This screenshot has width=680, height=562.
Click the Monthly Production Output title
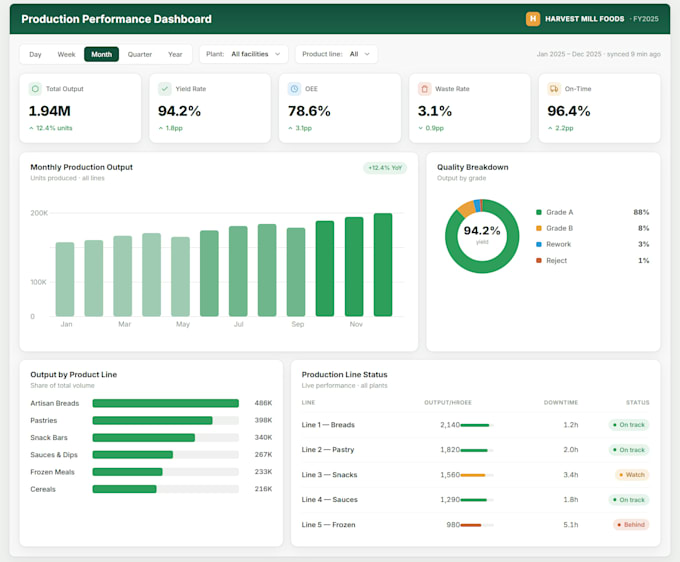[x=82, y=167]
